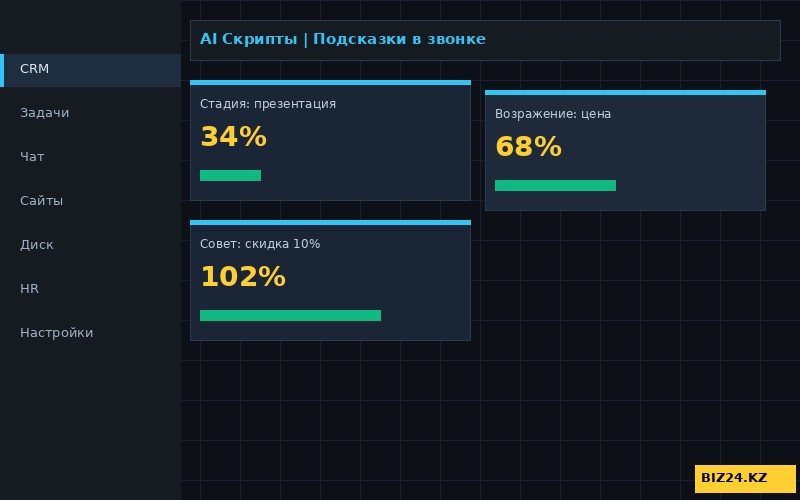
Task: Open the CRM section in sidebar
Action: pos(90,70)
